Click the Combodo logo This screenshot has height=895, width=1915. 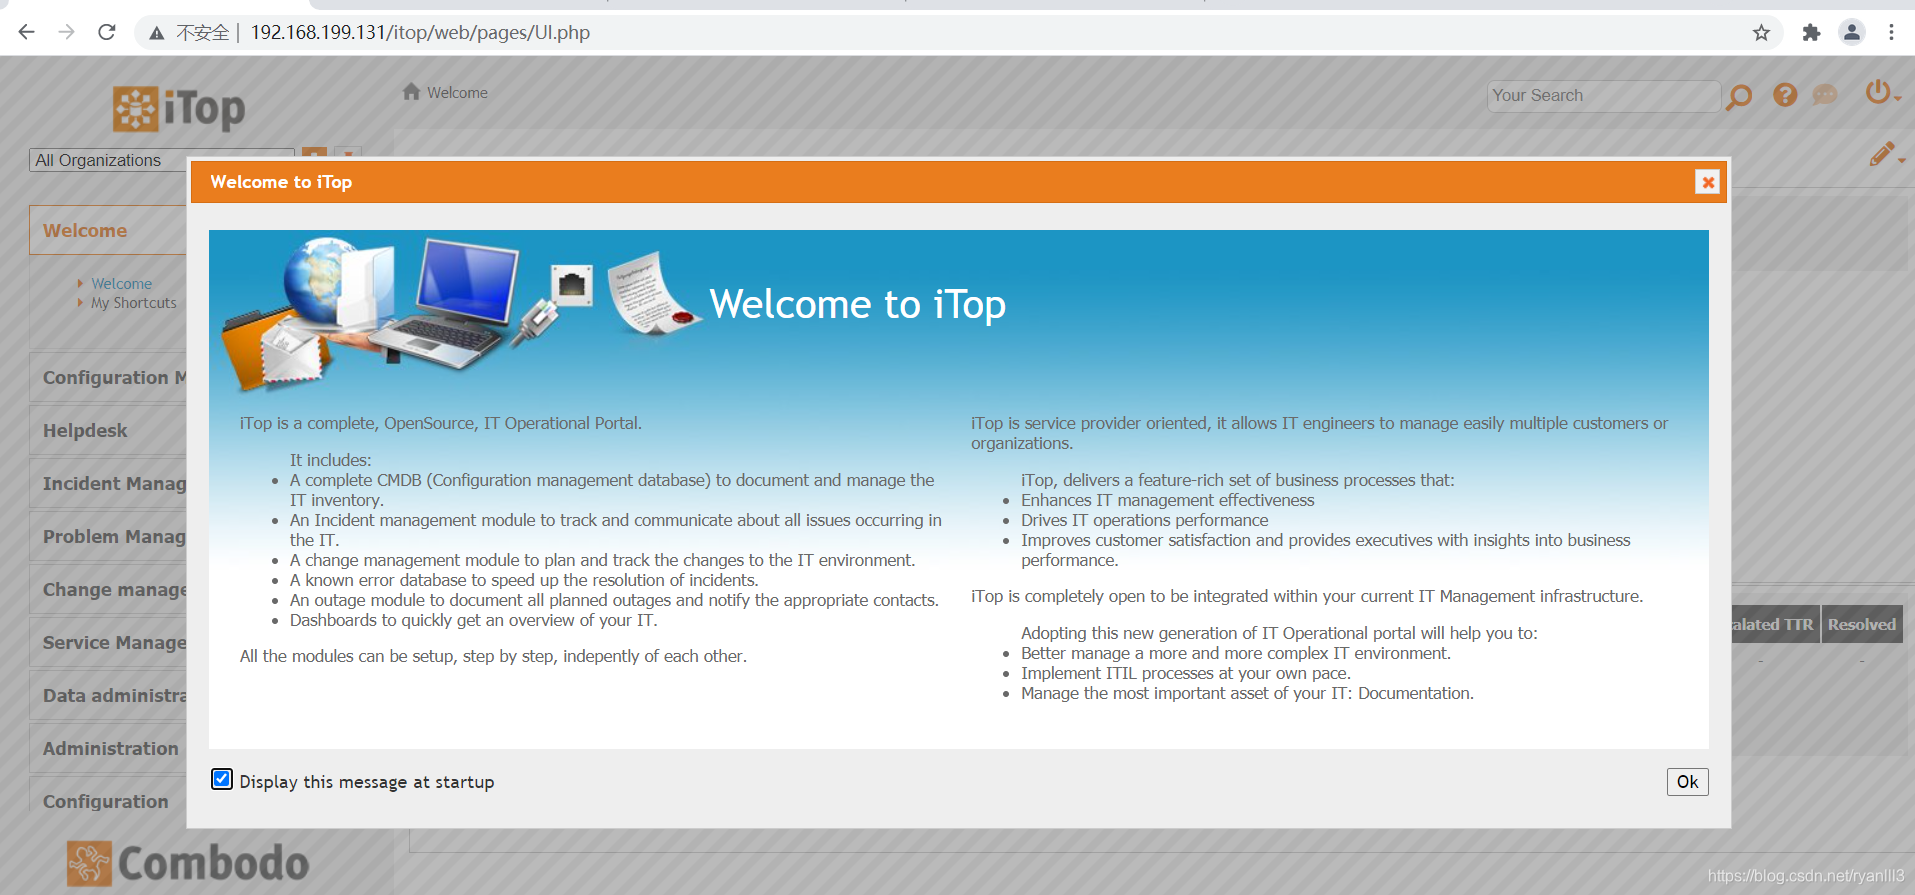pyautogui.click(x=188, y=863)
